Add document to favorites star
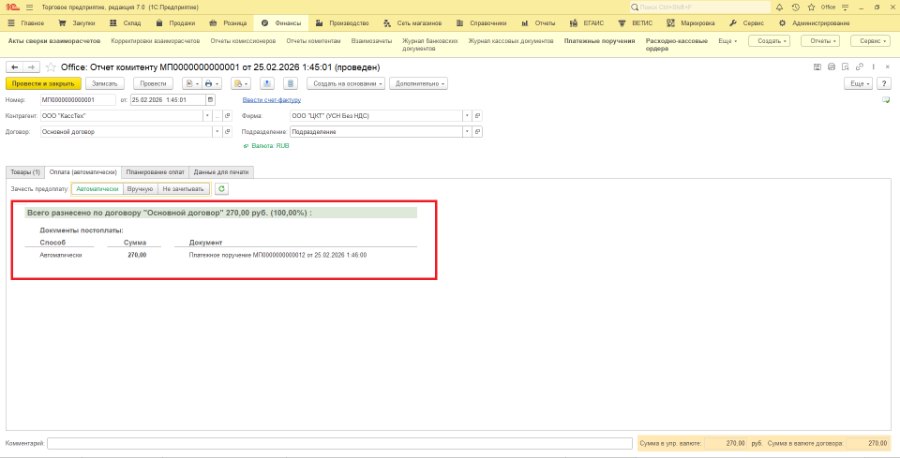The height and width of the screenshot is (458, 900). coord(51,67)
